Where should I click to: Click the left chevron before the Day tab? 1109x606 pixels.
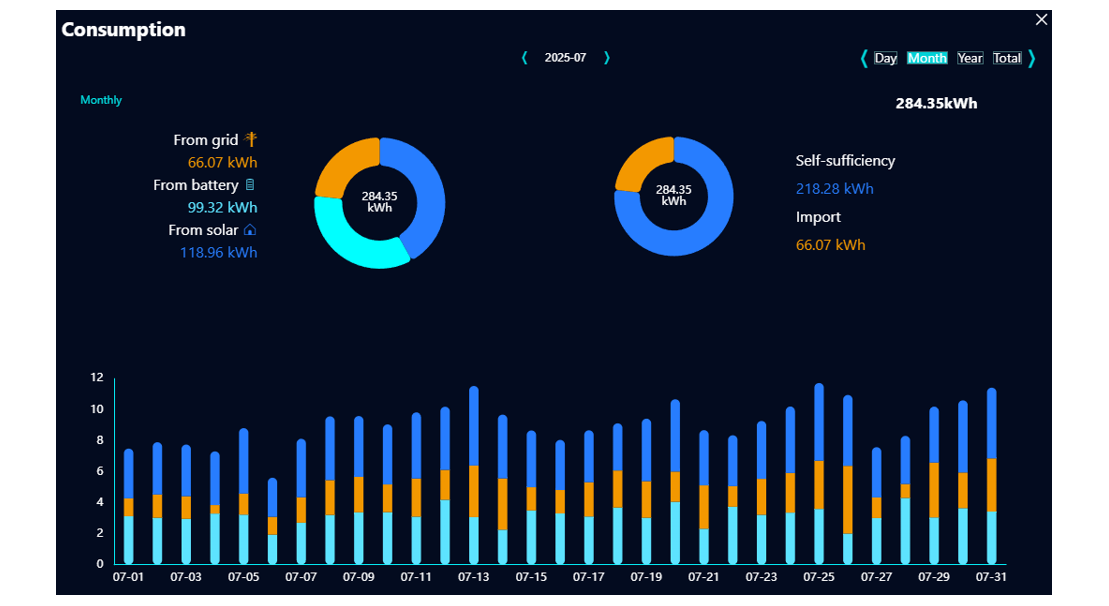click(864, 58)
